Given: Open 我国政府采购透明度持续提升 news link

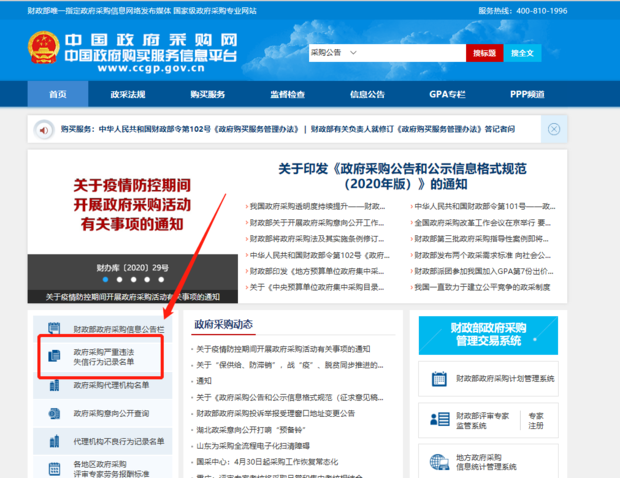Looking at the screenshot, I should tap(318, 206).
